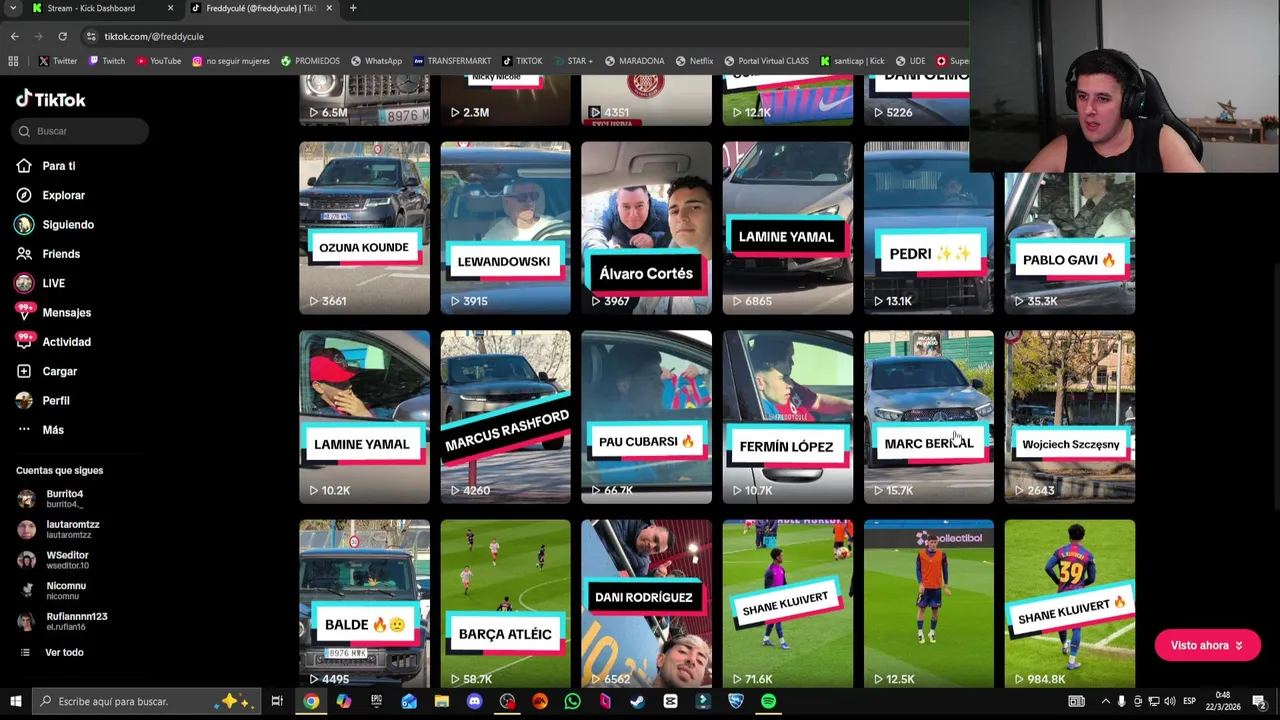1280x720 pixels.
Task: Click the tiktok.com address bar
Action: coord(520,36)
